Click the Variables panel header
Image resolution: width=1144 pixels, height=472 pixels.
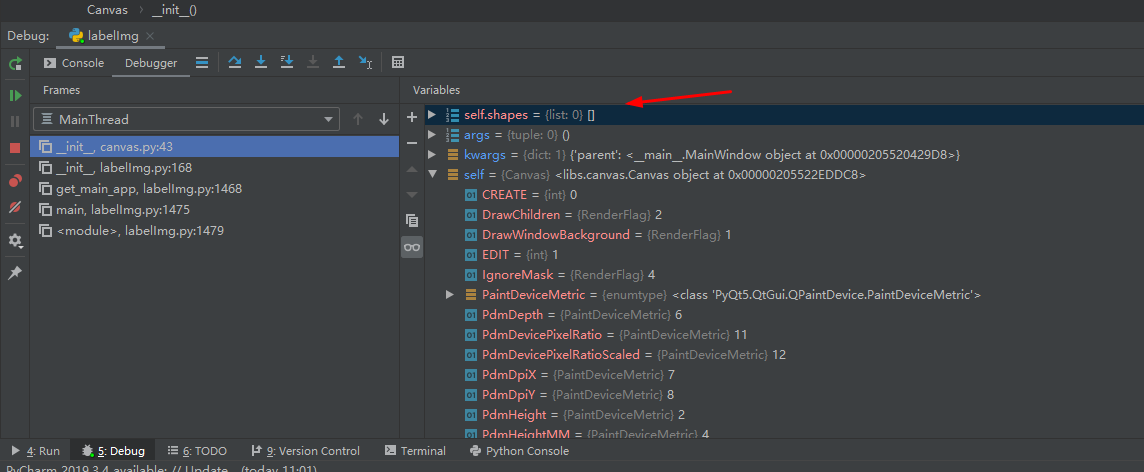[x=436, y=90]
